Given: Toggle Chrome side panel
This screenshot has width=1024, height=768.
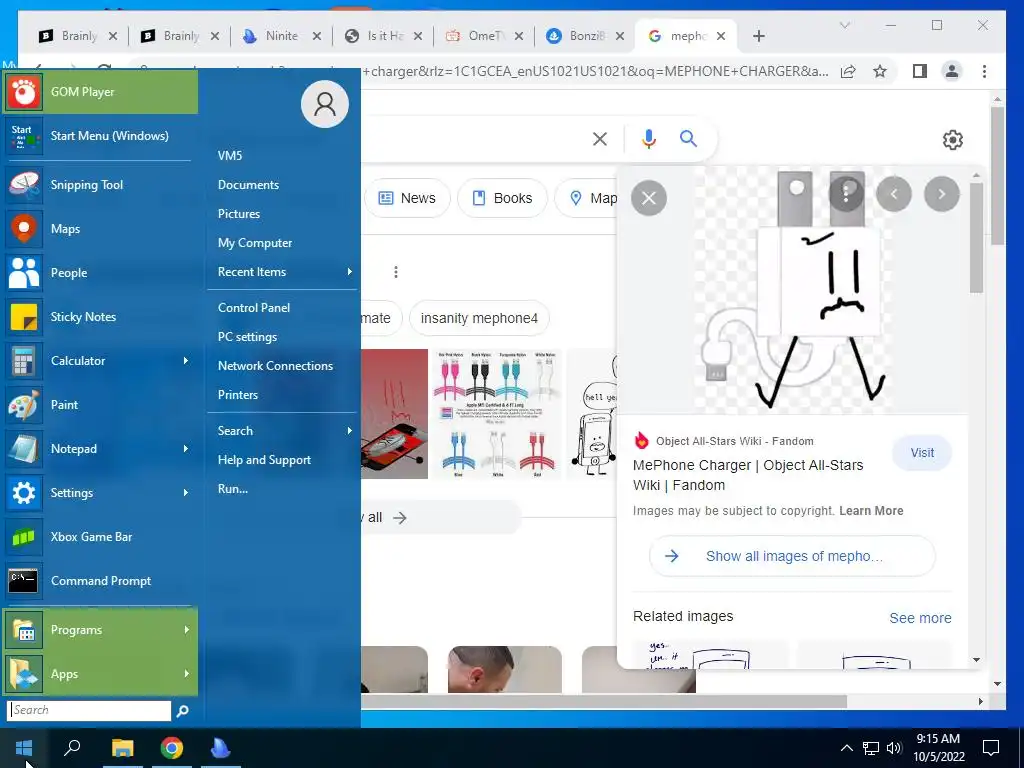Looking at the screenshot, I should click(x=920, y=71).
